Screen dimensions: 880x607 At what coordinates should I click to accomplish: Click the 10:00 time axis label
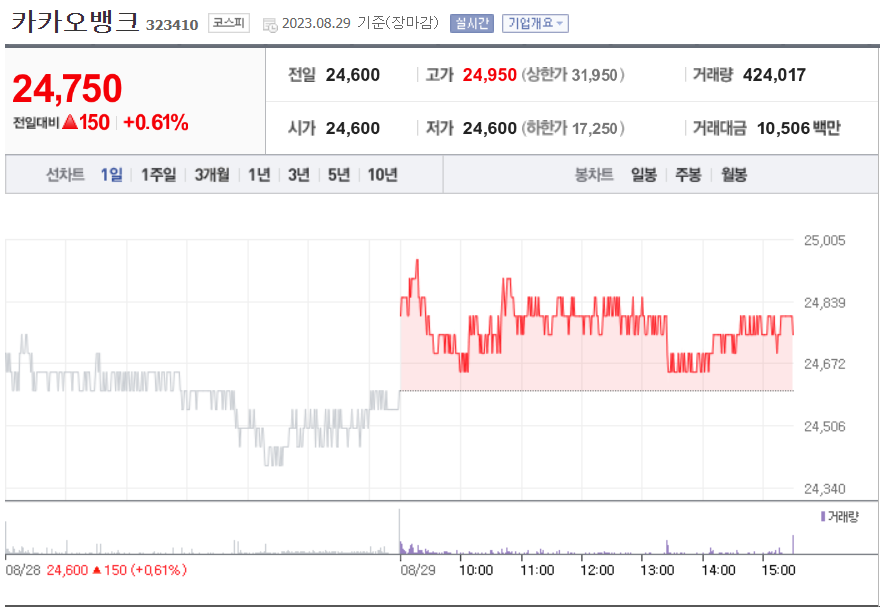tap(476, 570)
